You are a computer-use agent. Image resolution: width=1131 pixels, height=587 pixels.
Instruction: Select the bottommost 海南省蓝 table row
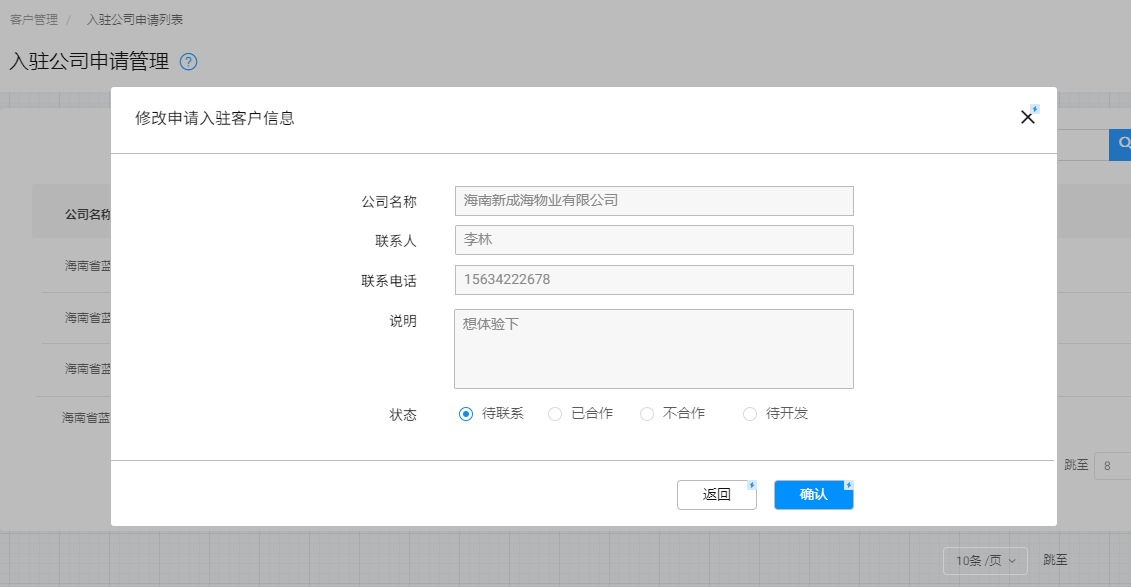pyautogui.click(x=86, y=418)
